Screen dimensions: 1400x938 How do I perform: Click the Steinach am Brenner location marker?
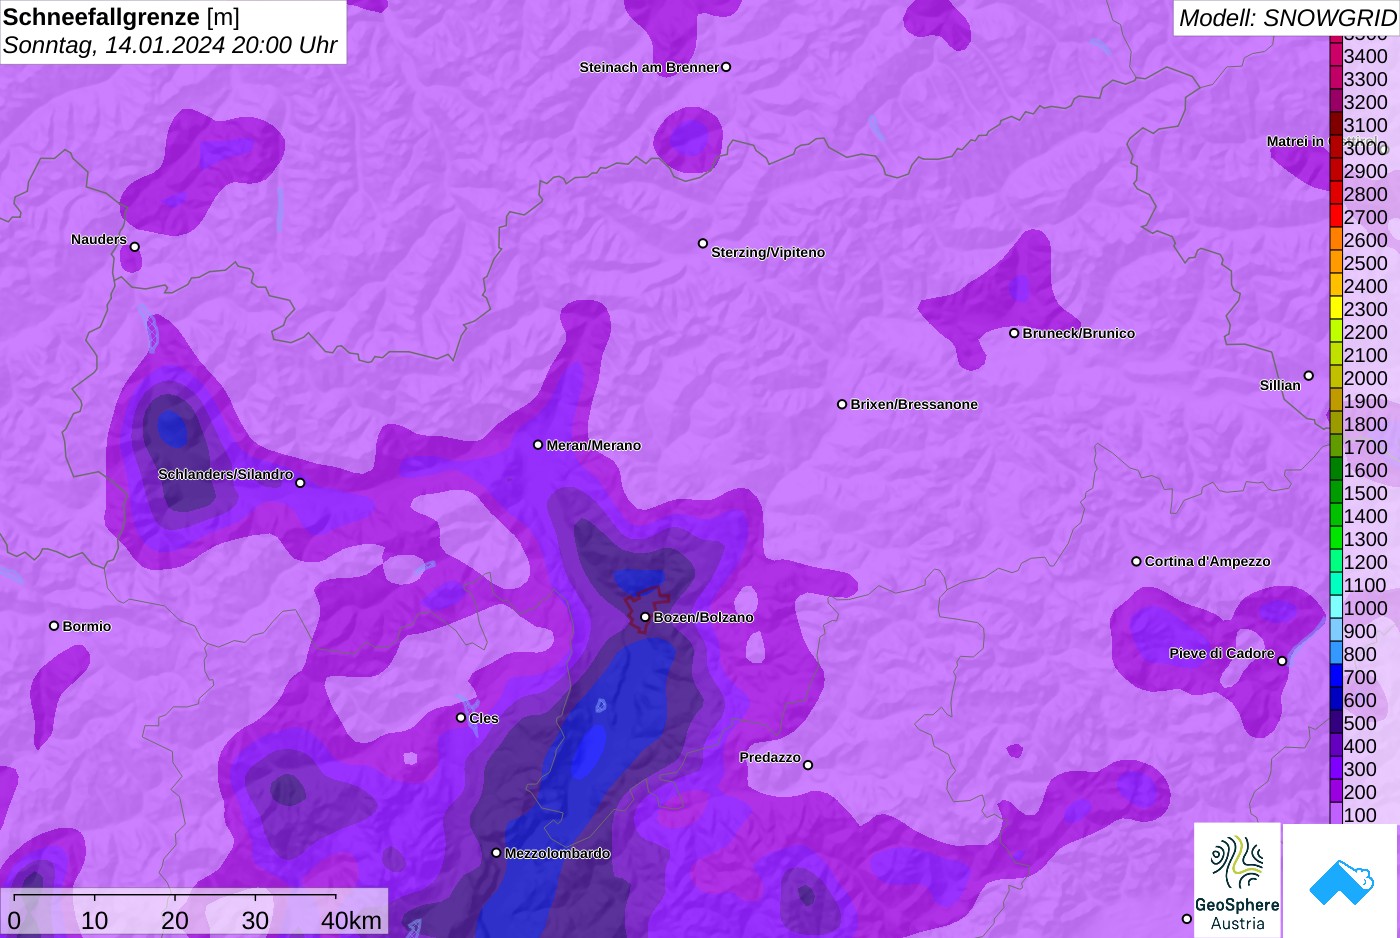point(726,67)
